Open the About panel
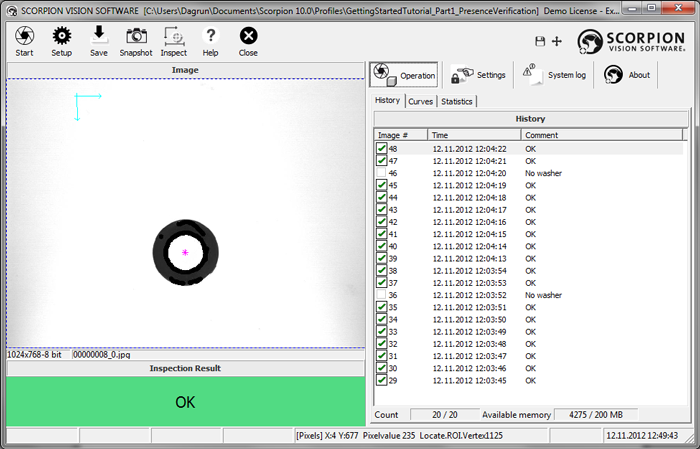This screenshot has height=449, width=700. 628,75
